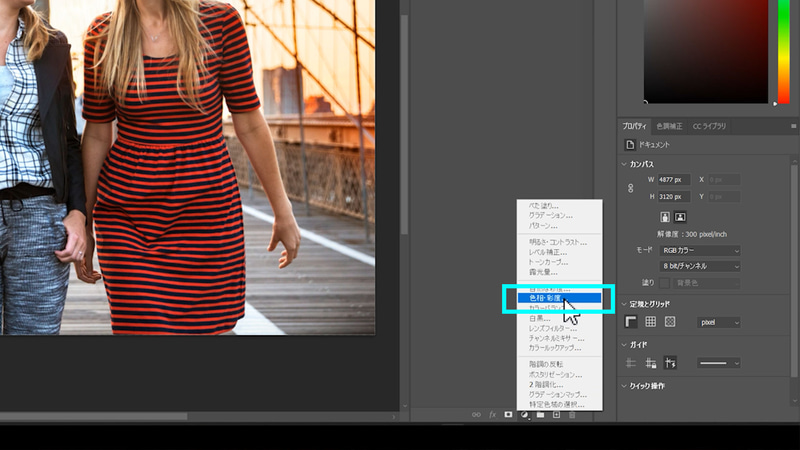Image resolution: width=800 pixels, height=450 pixels.
Task: Collapse the クイック操作 section
Action: pos(624,386)
